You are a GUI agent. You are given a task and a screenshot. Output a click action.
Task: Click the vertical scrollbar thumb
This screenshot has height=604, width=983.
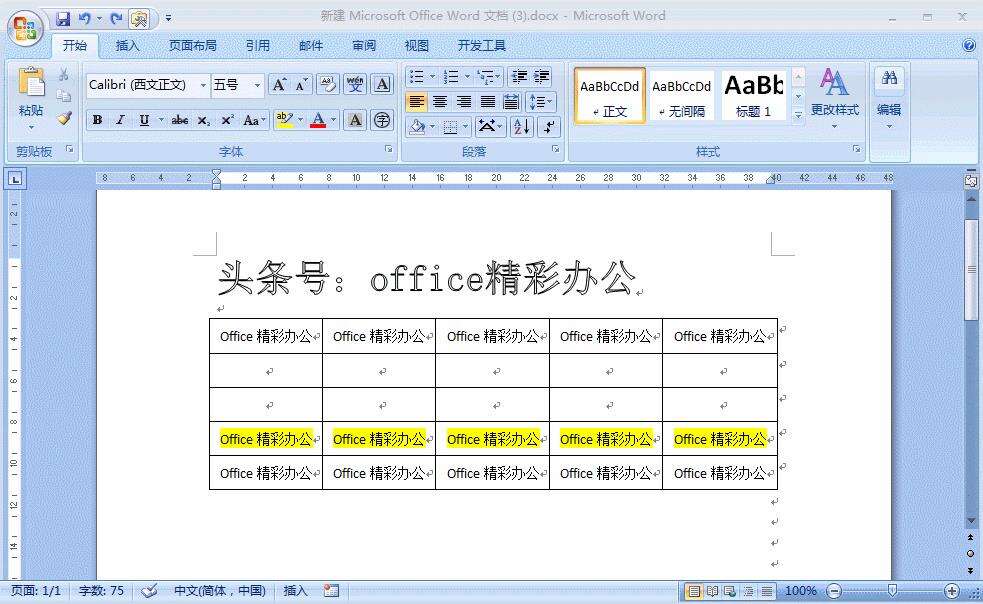(x=971, y=269)
